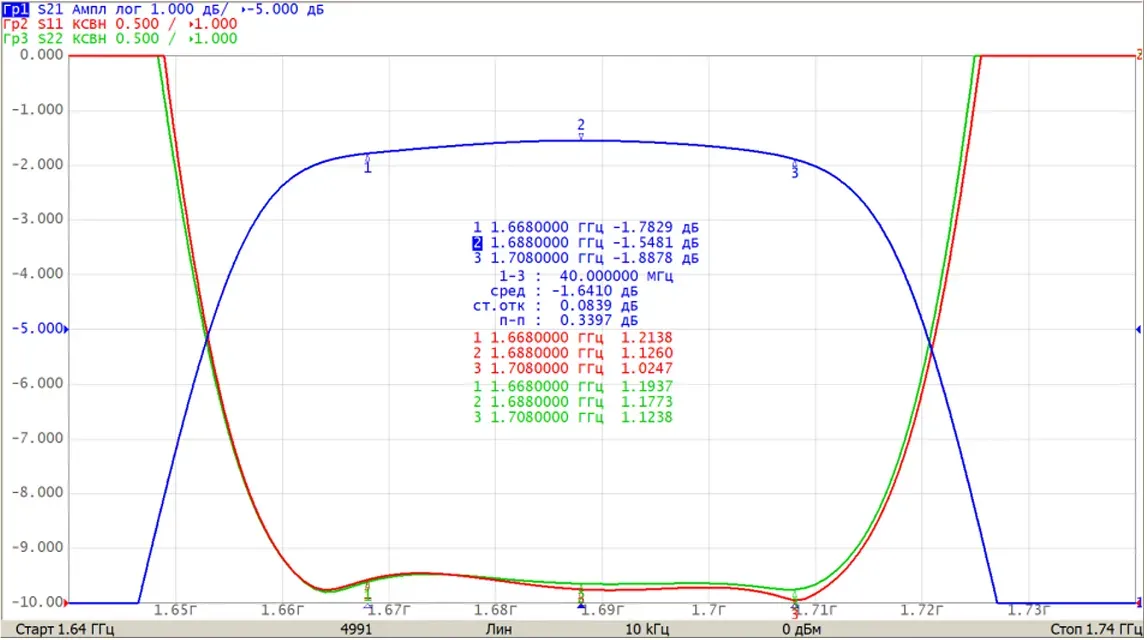Viewport: 1147px width, 640px height.
Task: Click the Гр3 trace label
Action: 15,39
